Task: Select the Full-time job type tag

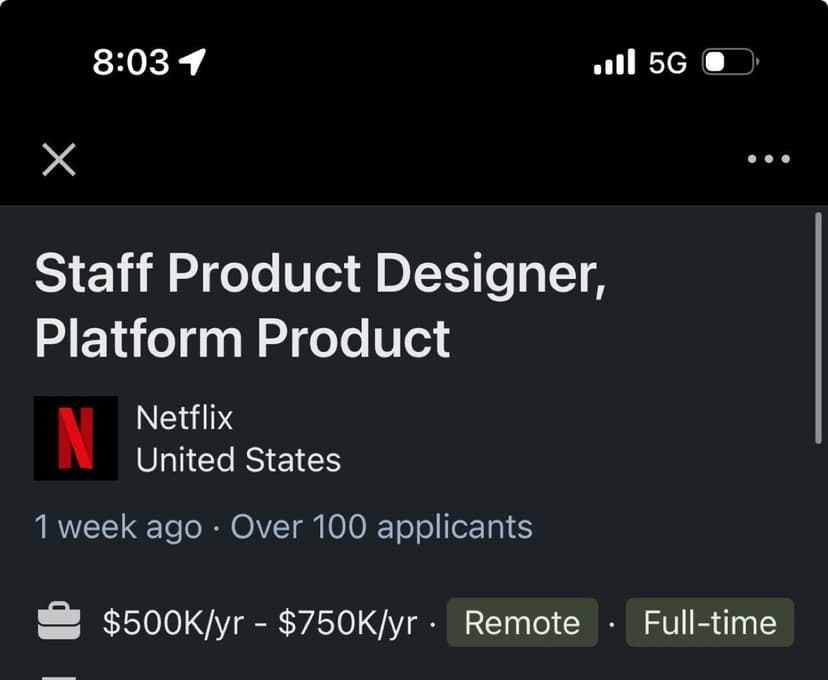Action: click(x=709, y=623)
